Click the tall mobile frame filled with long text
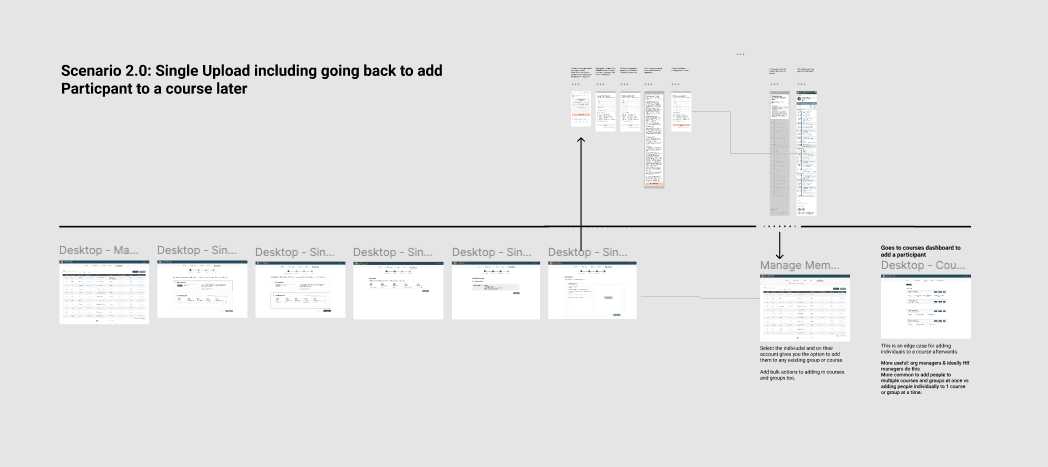 point(654,140)
